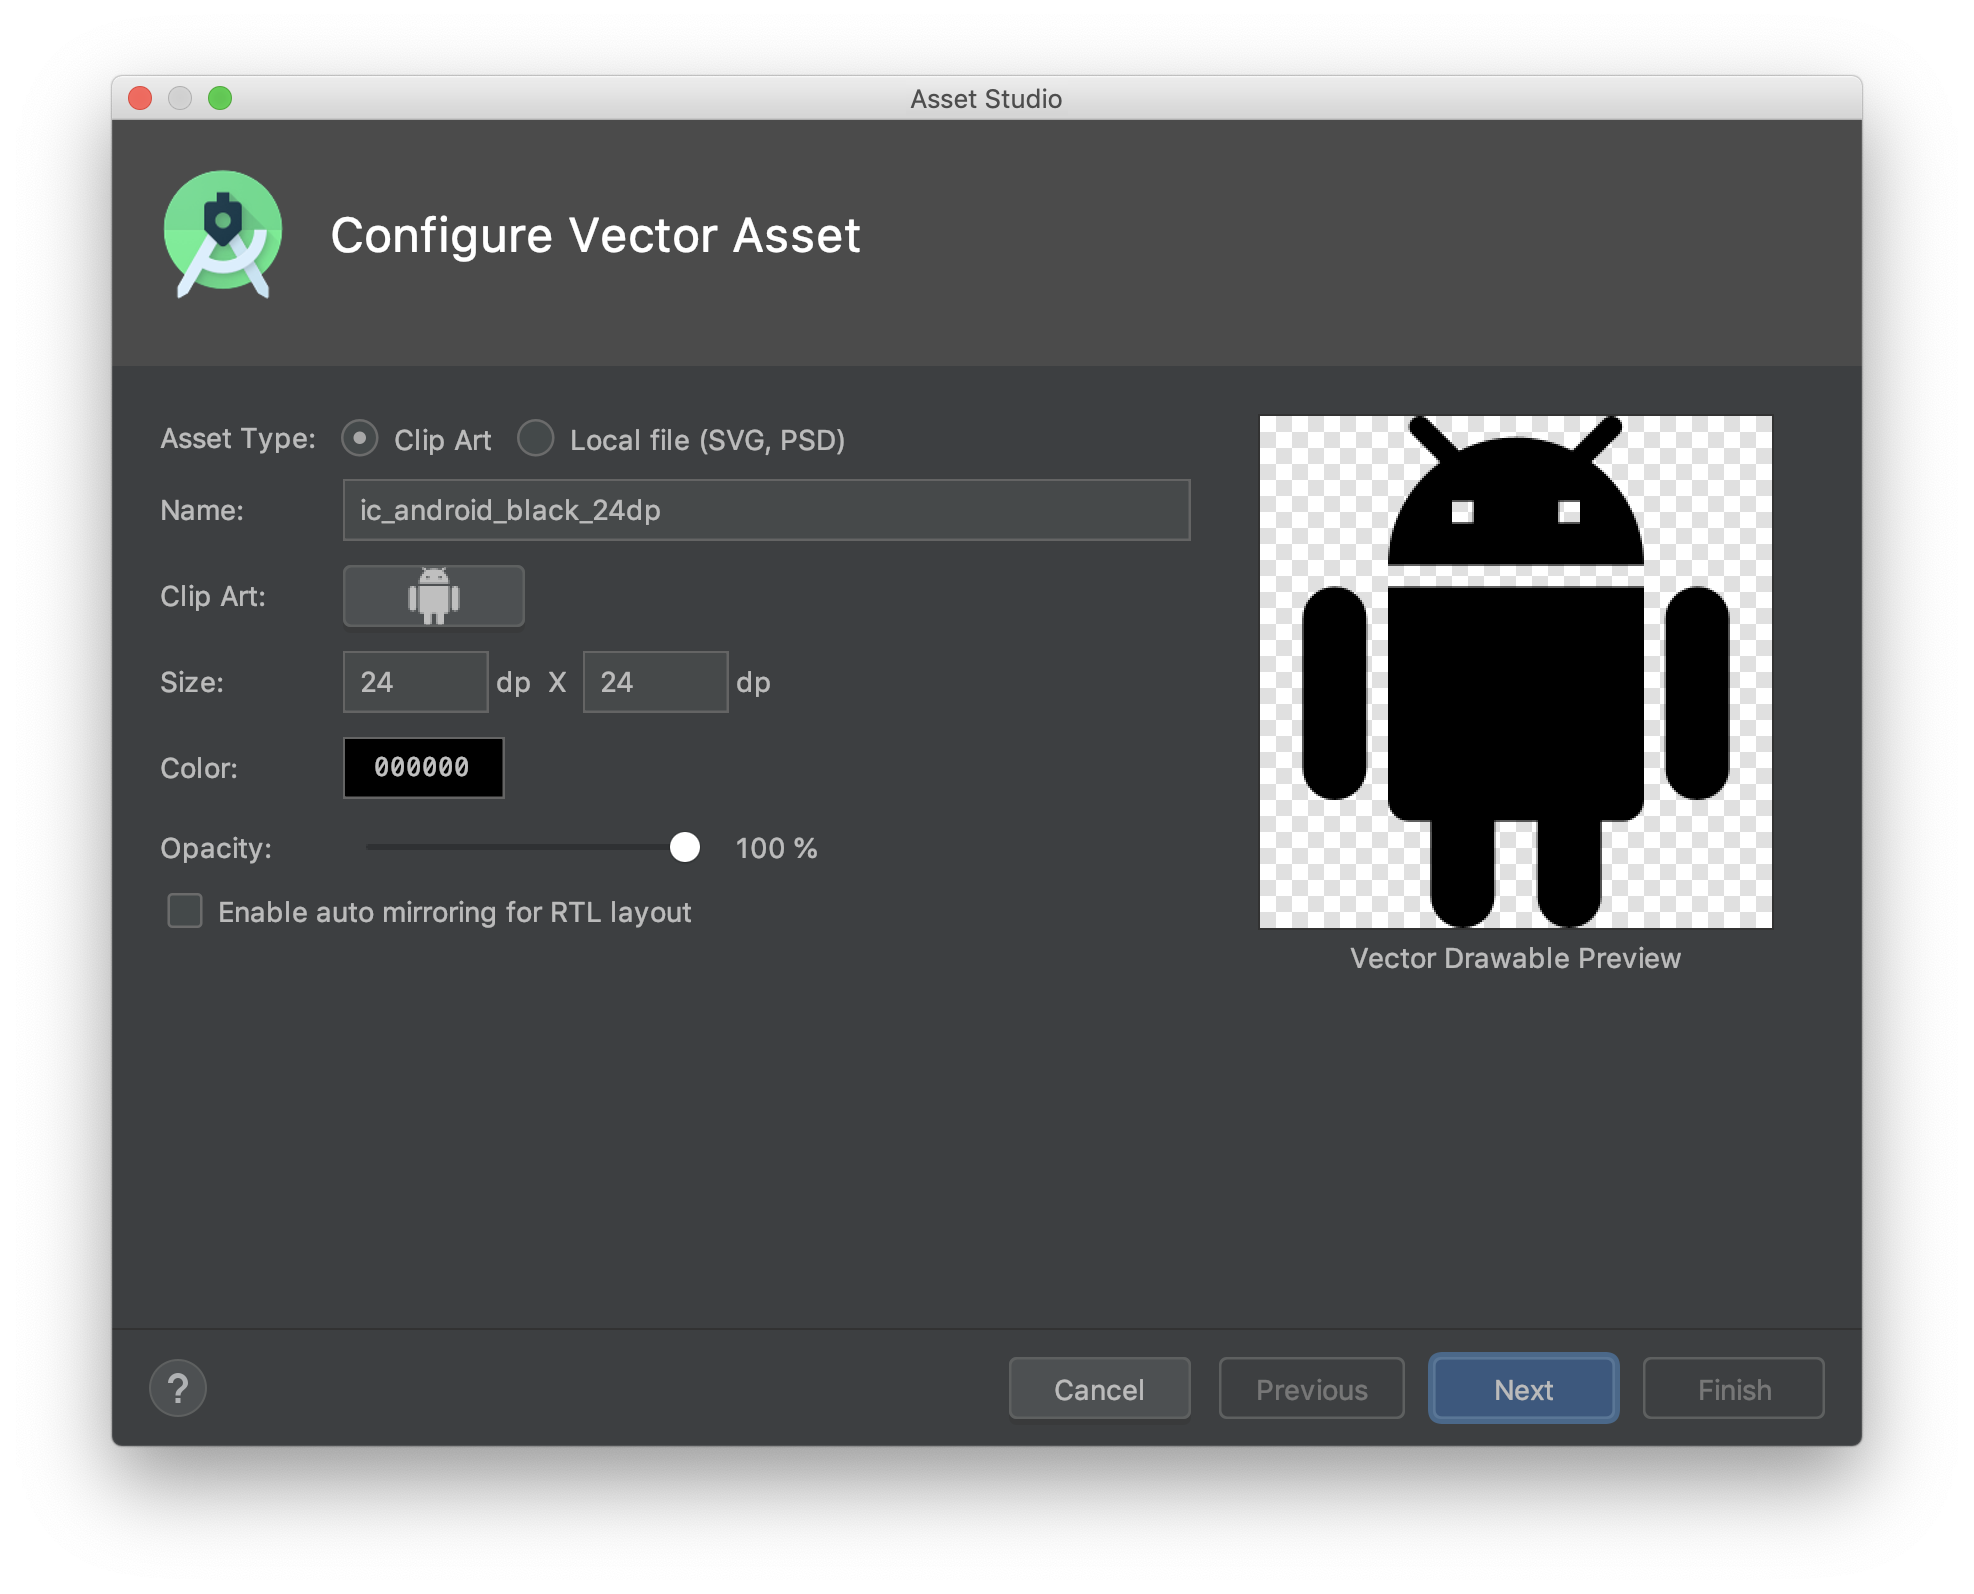Click the height size field
1974x1594 pixels.
pyautogui.click(x=655, y=682)
